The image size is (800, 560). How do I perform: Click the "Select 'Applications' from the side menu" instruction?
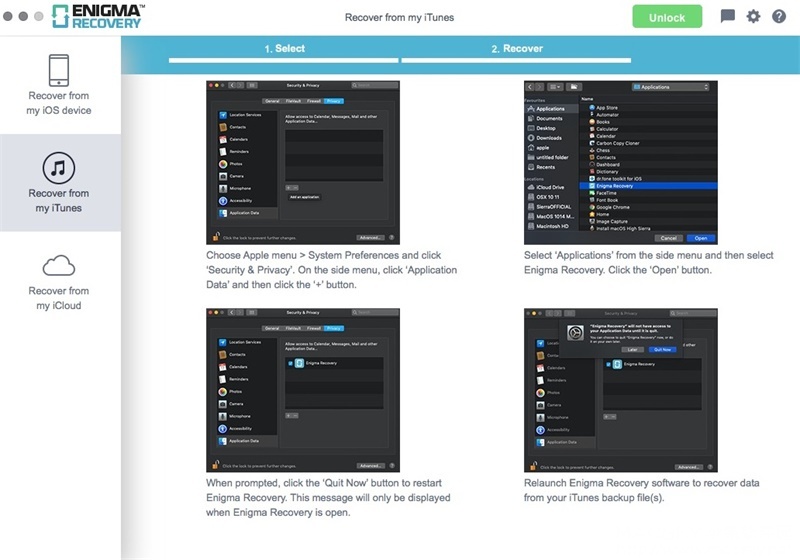pos(648,263)
